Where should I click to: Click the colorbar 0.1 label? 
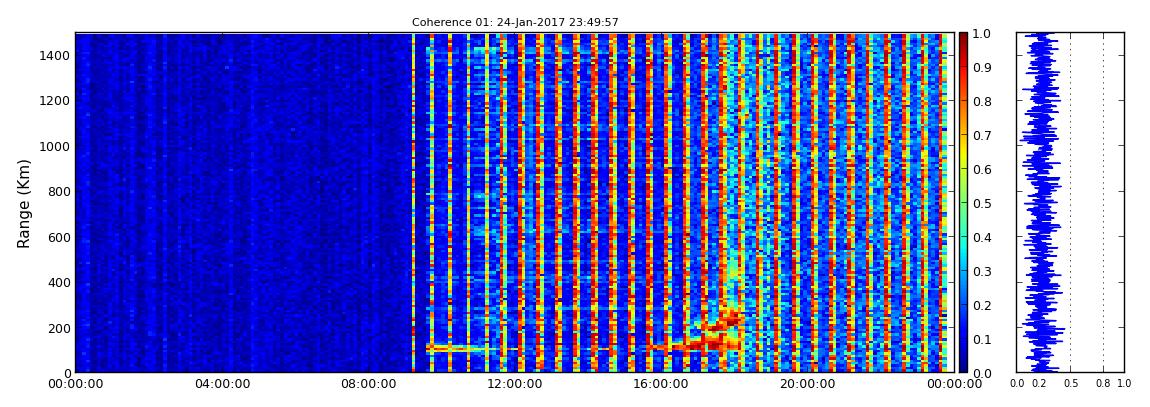[981, 340]
